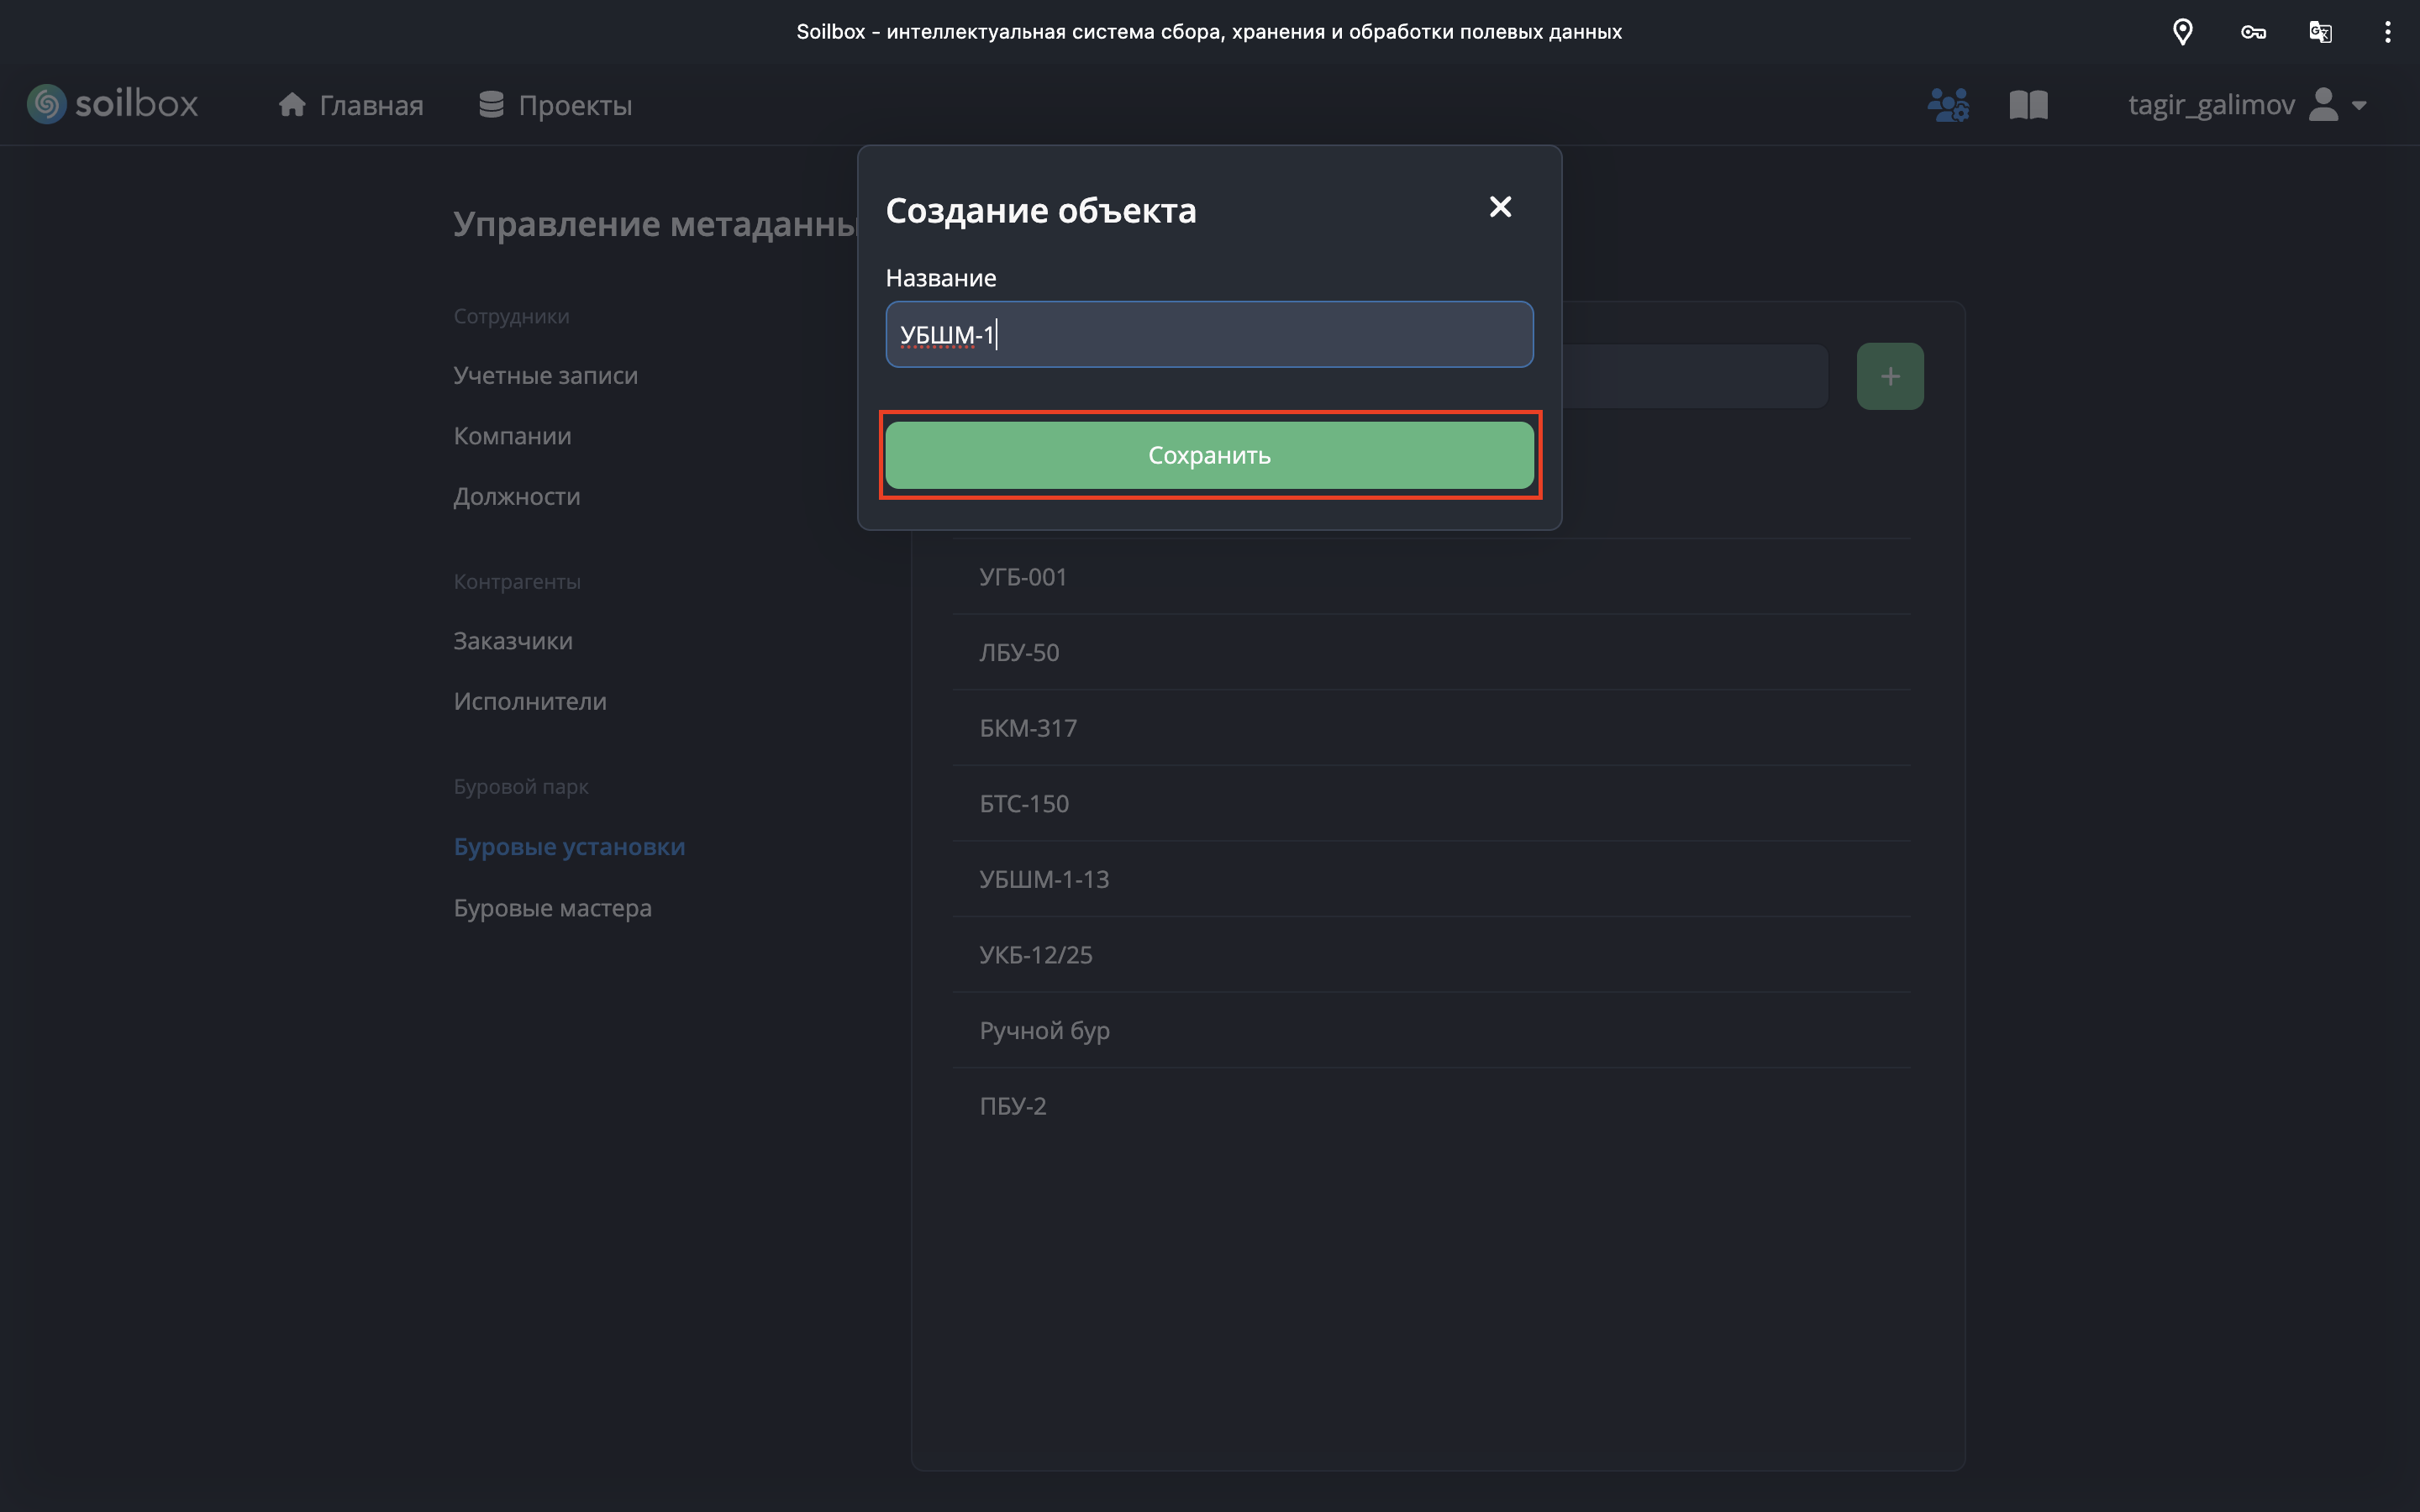Select Заказчики in the sidebar
Screen dimensions: 2420x1512
[x=512, y=641]
